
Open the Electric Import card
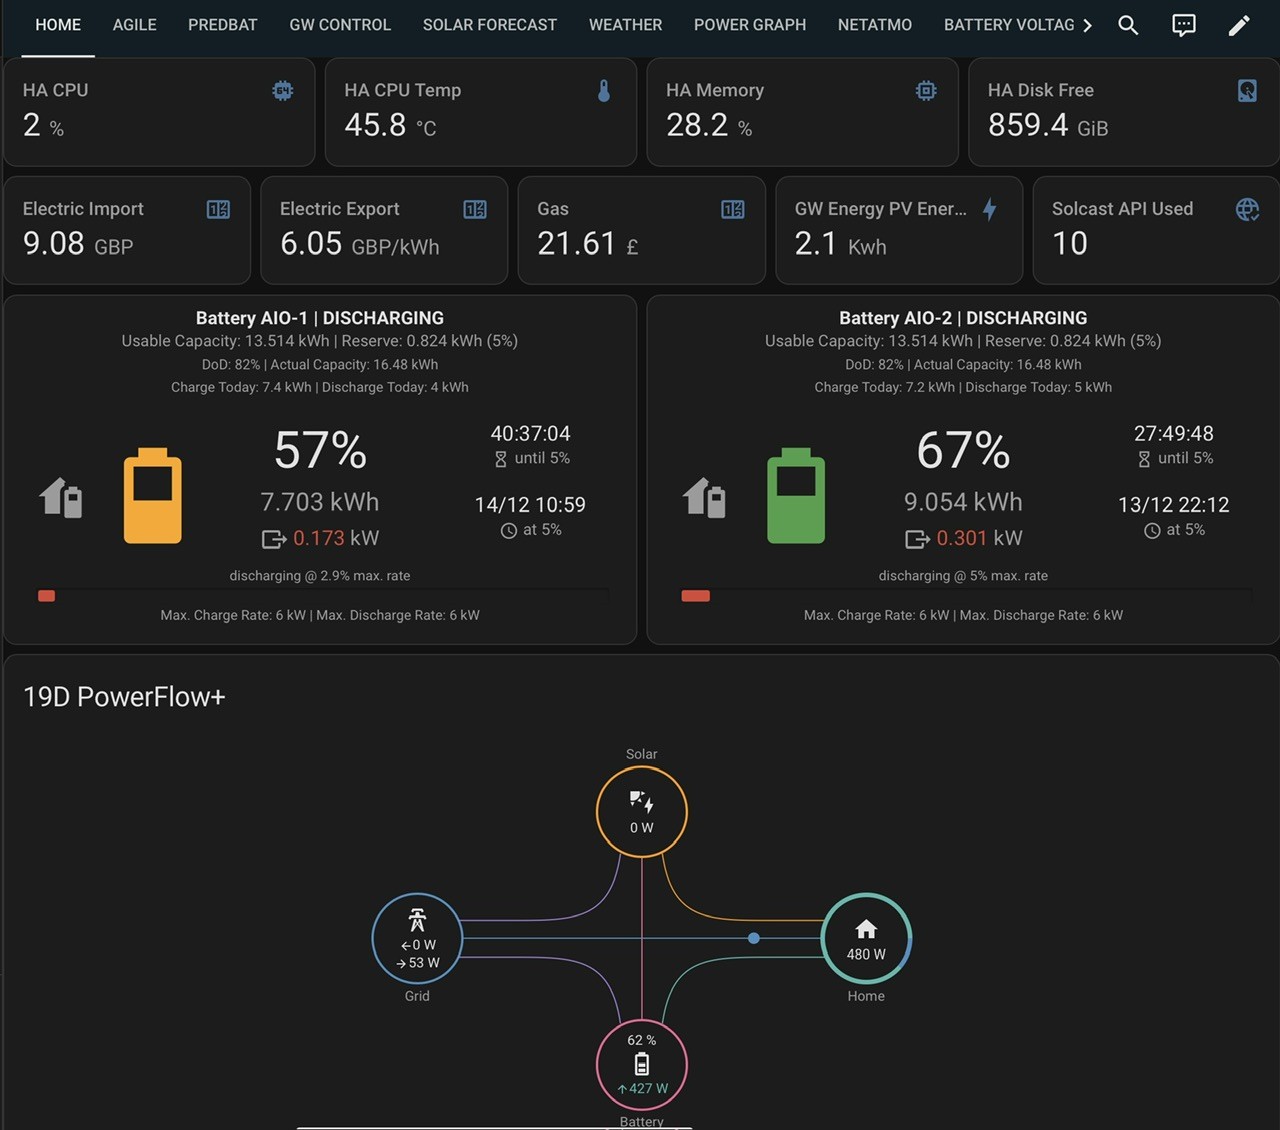pos(127,231)
